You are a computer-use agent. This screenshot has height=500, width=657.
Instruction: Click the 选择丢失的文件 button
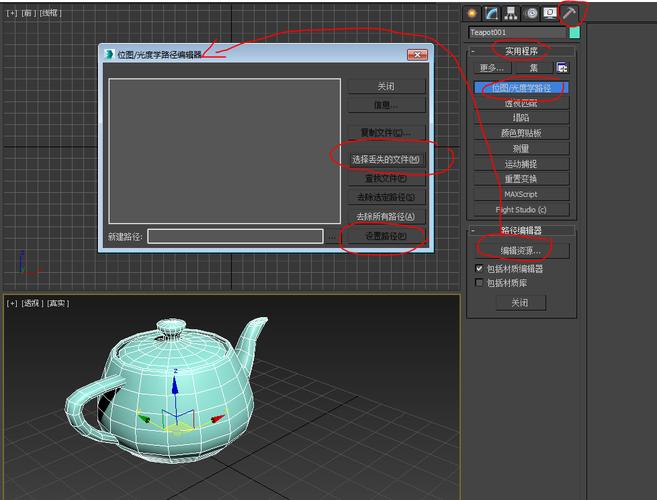386,159
